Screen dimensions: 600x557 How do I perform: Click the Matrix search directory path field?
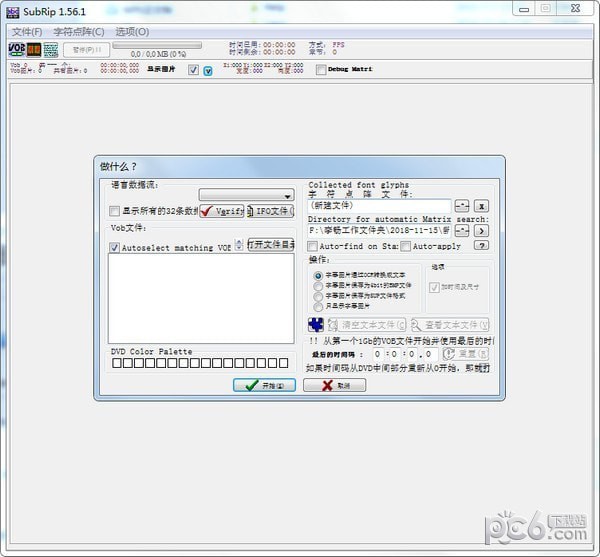pyautogui.click(x=379, y=231)
